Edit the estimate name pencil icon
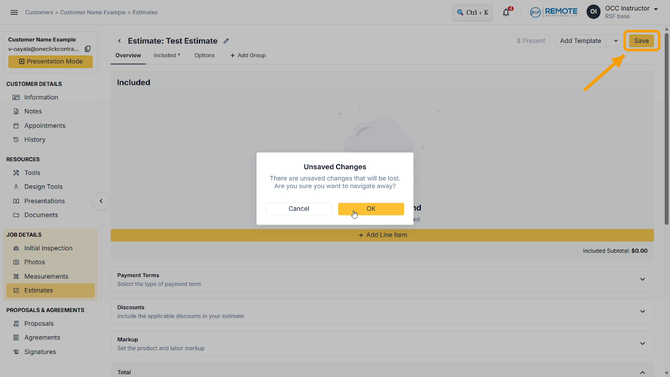 coord(226,41)
